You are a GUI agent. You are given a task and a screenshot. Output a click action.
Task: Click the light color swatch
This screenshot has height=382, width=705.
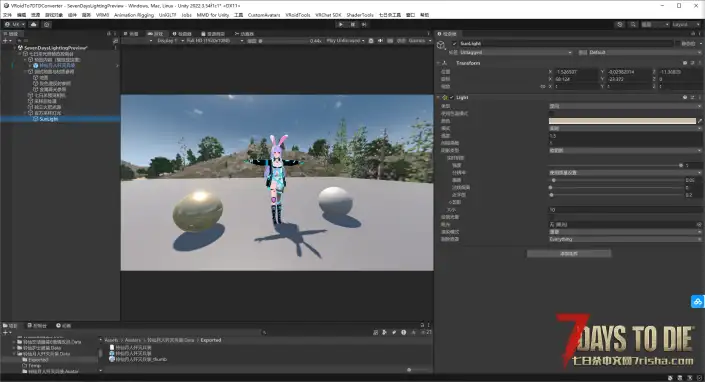click(622, 121)
